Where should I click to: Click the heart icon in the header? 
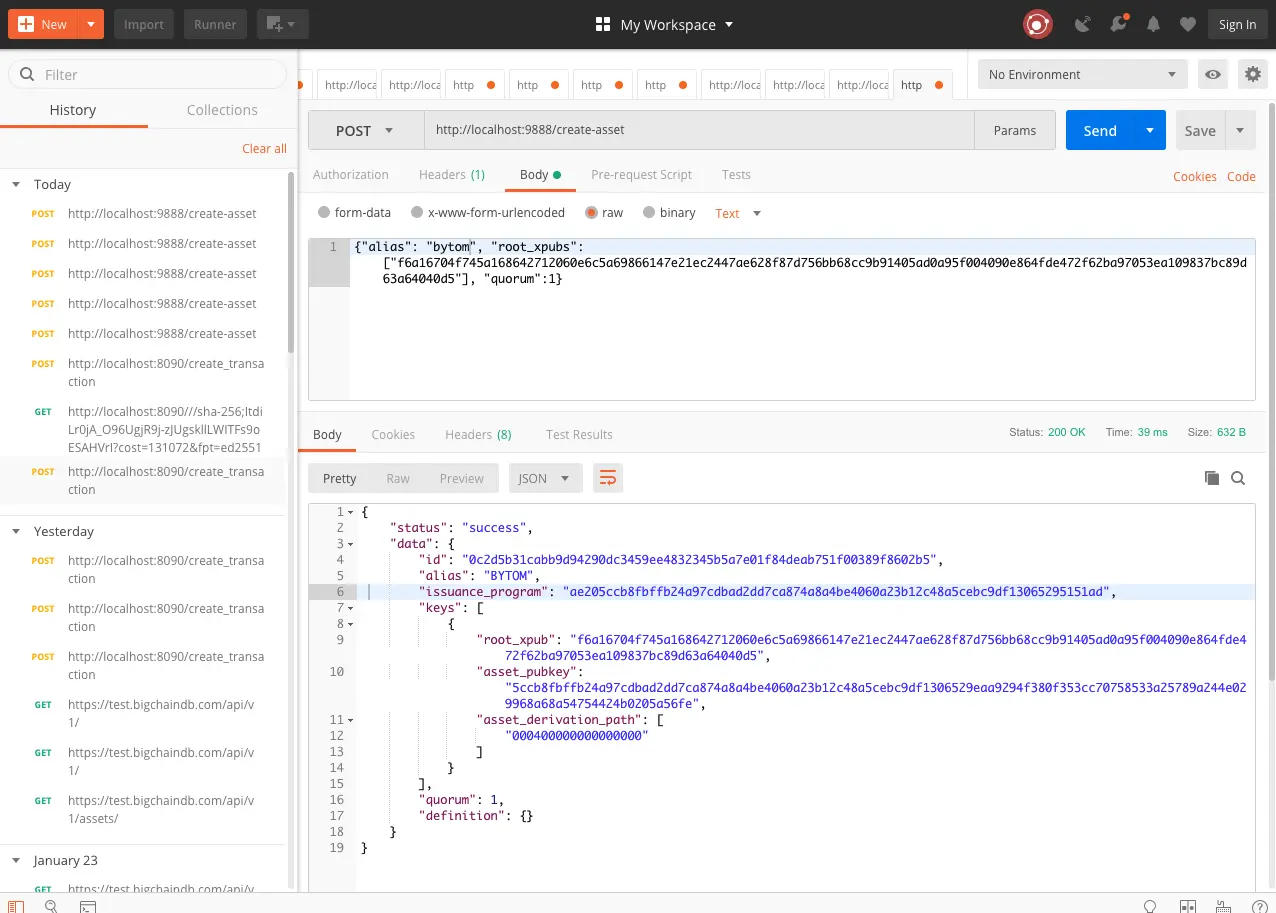pyautogui.click(x=1187, y=24)
